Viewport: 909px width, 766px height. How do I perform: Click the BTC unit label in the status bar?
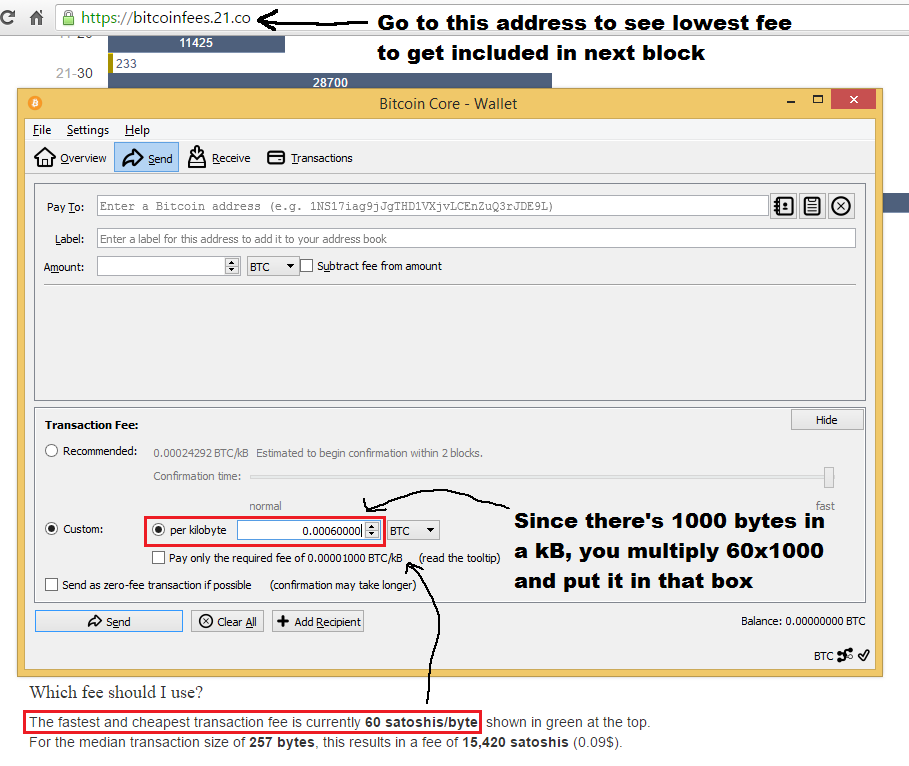pos(823,656)
